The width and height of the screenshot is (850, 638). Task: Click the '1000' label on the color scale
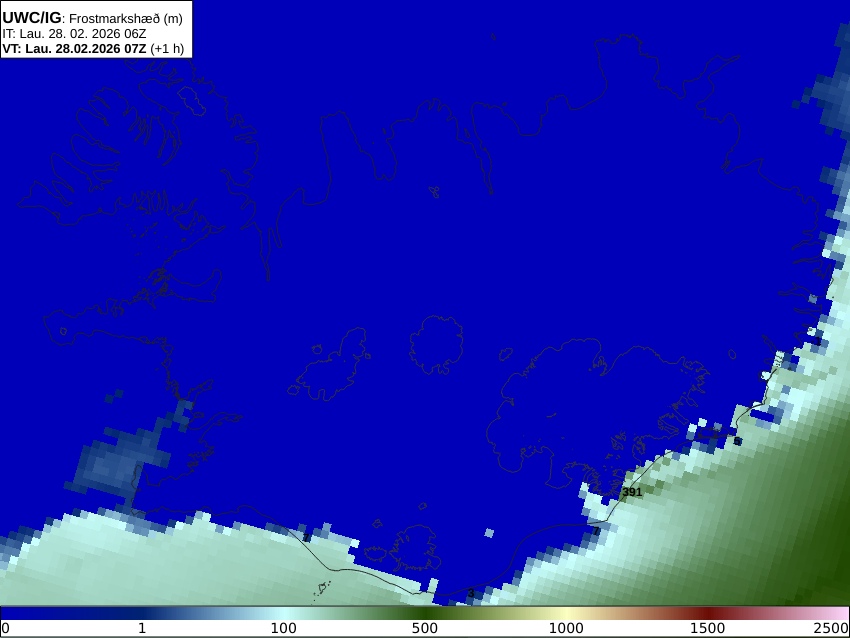[566, 629]
